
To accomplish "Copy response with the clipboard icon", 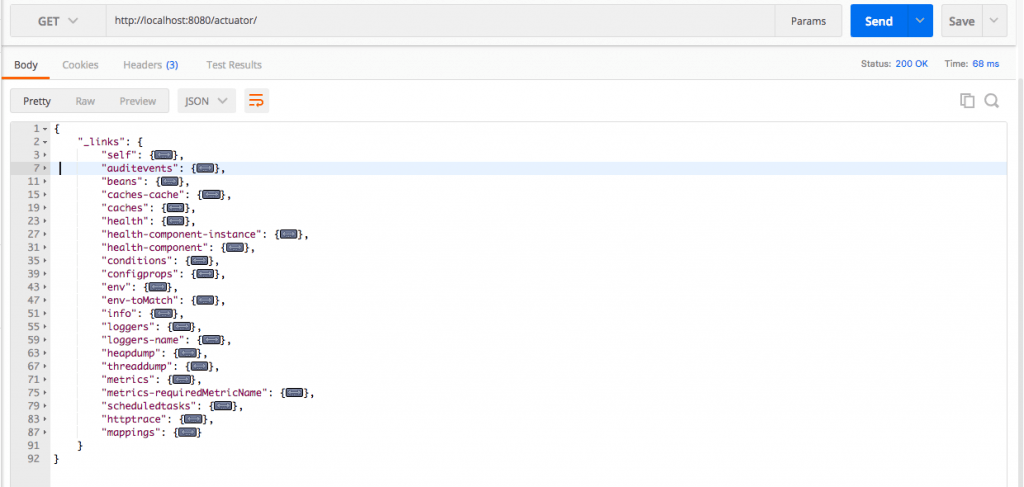I will (x=967, y=101).
